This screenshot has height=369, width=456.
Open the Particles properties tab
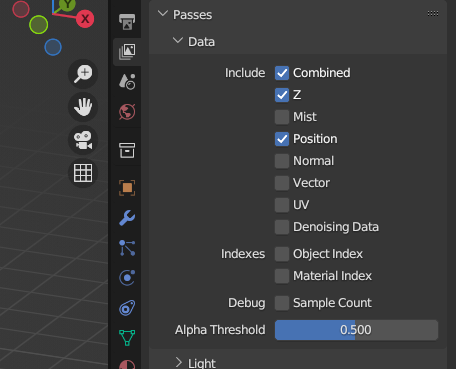pyautogui.click(x=127, y=248)
